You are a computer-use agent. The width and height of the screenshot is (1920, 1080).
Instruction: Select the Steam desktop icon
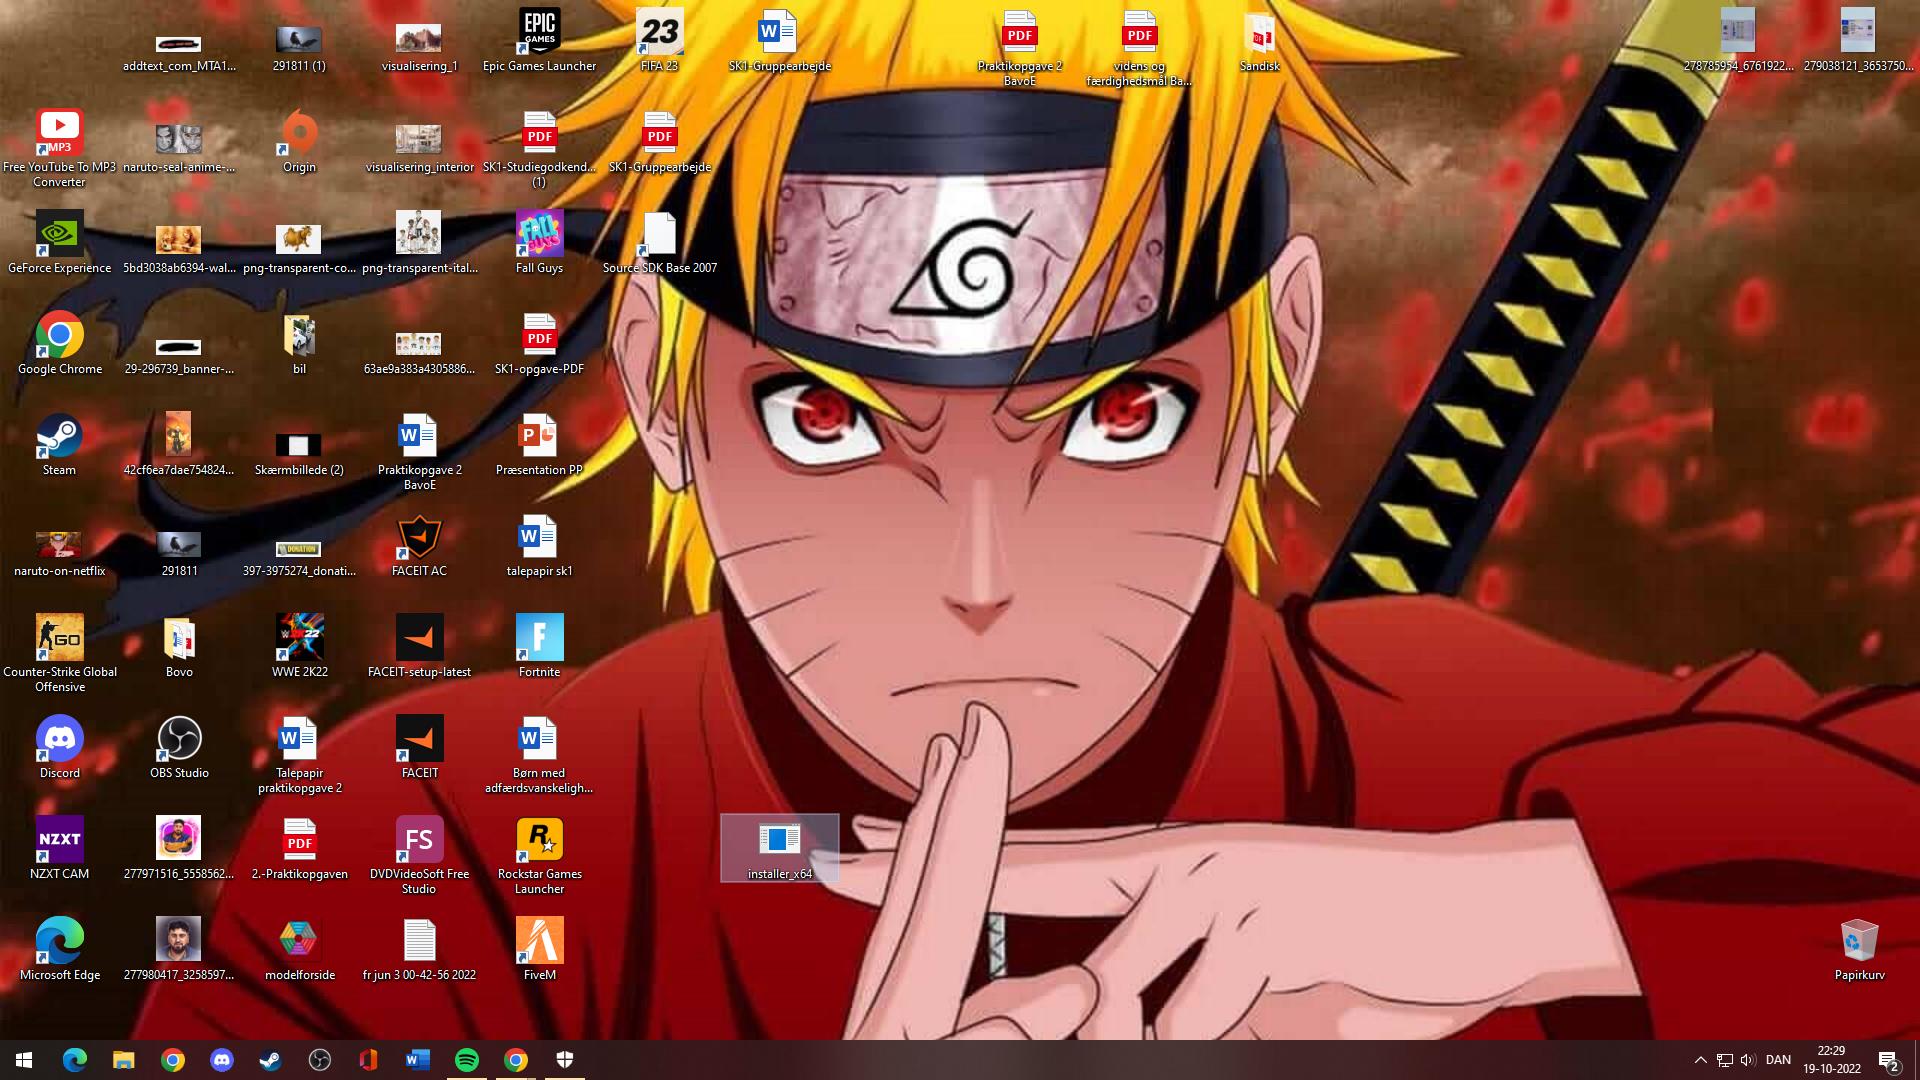click(x=59, y=437)
